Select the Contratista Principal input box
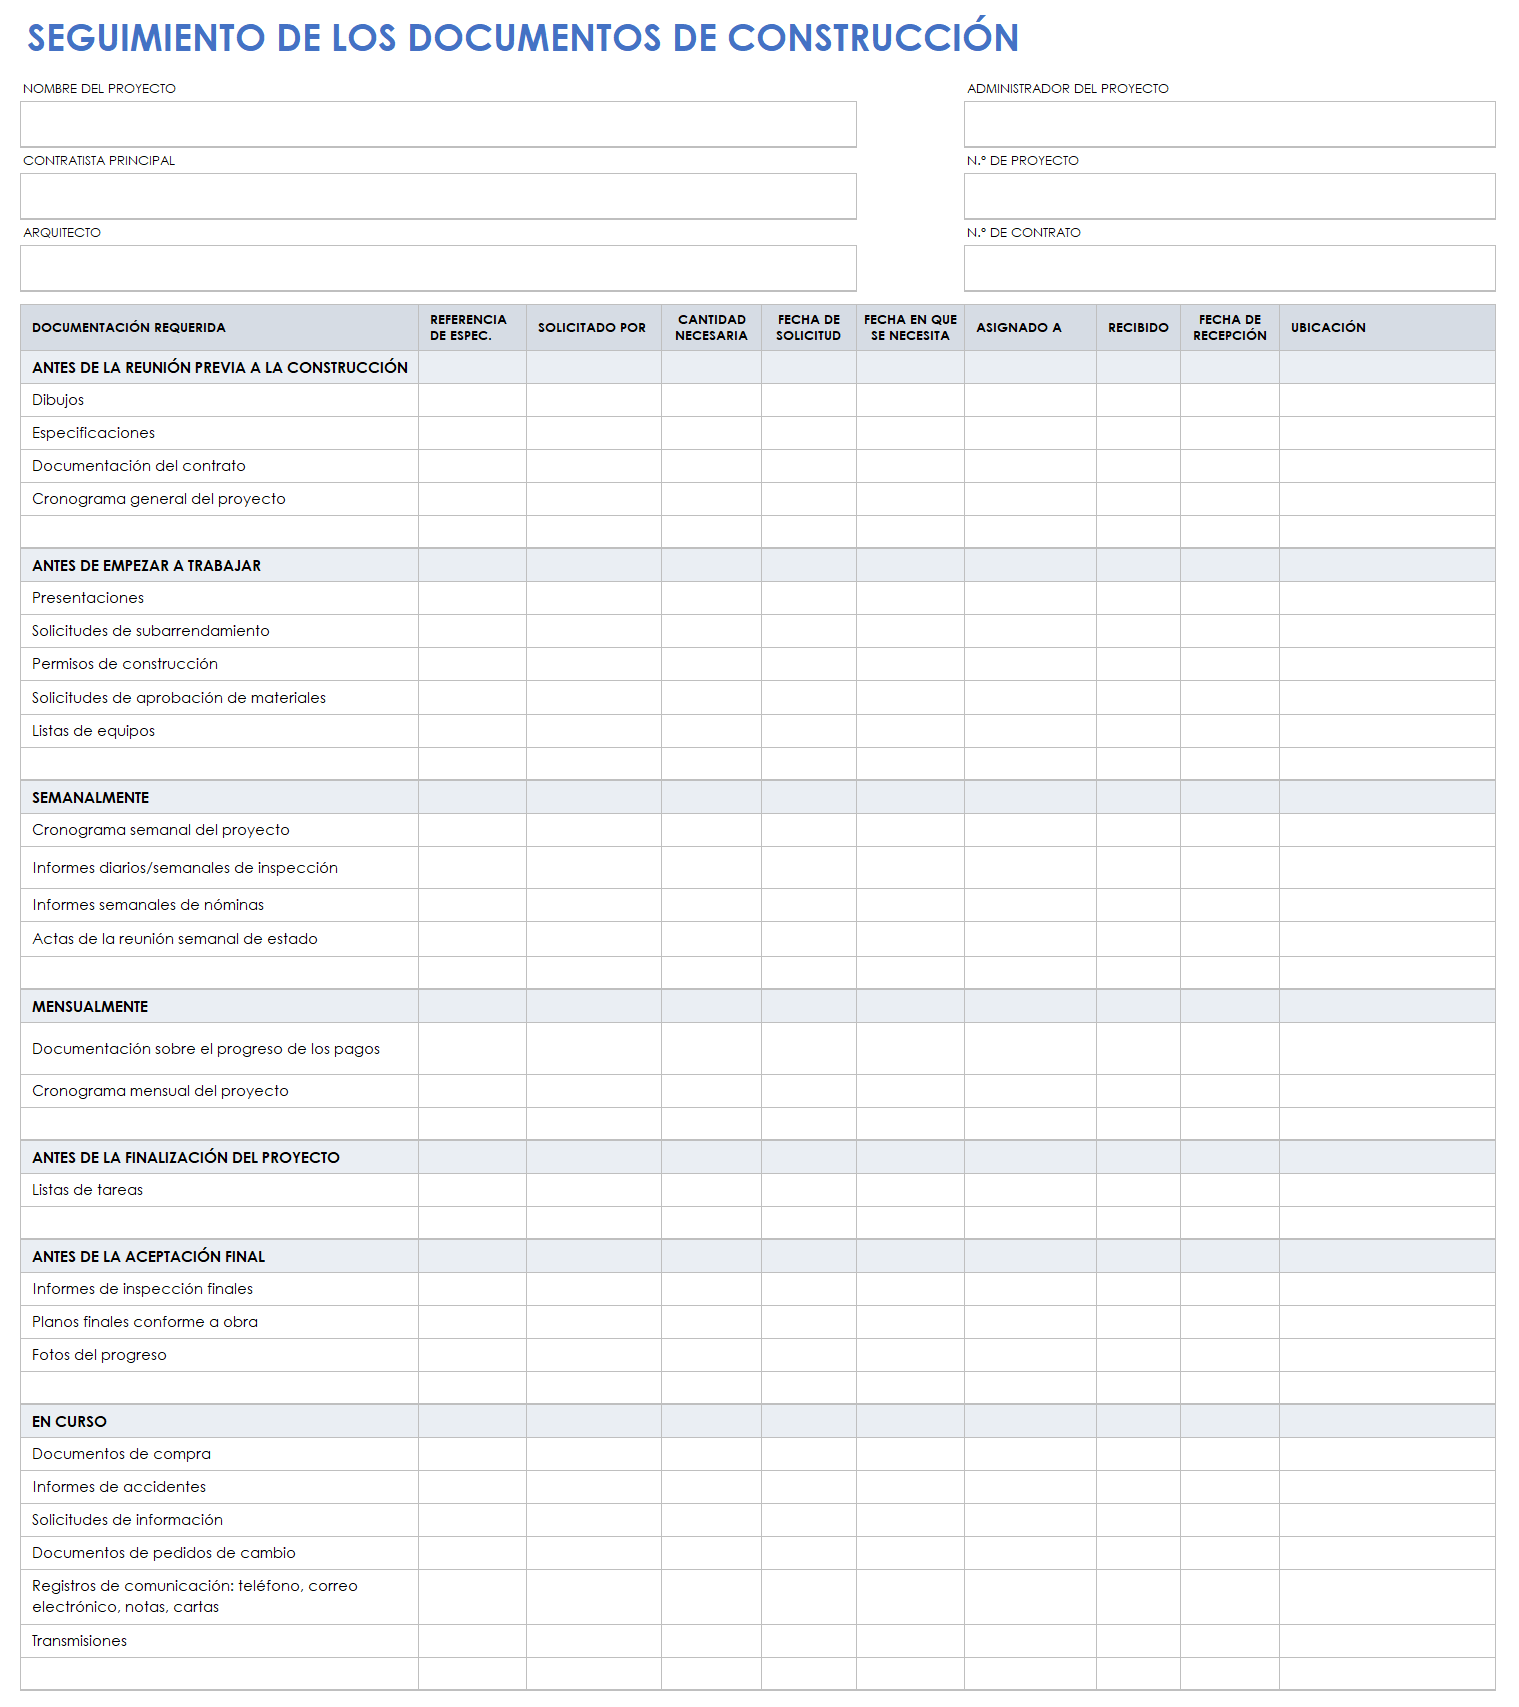This screenshot has width=1519, height=1707. (438, 196)
